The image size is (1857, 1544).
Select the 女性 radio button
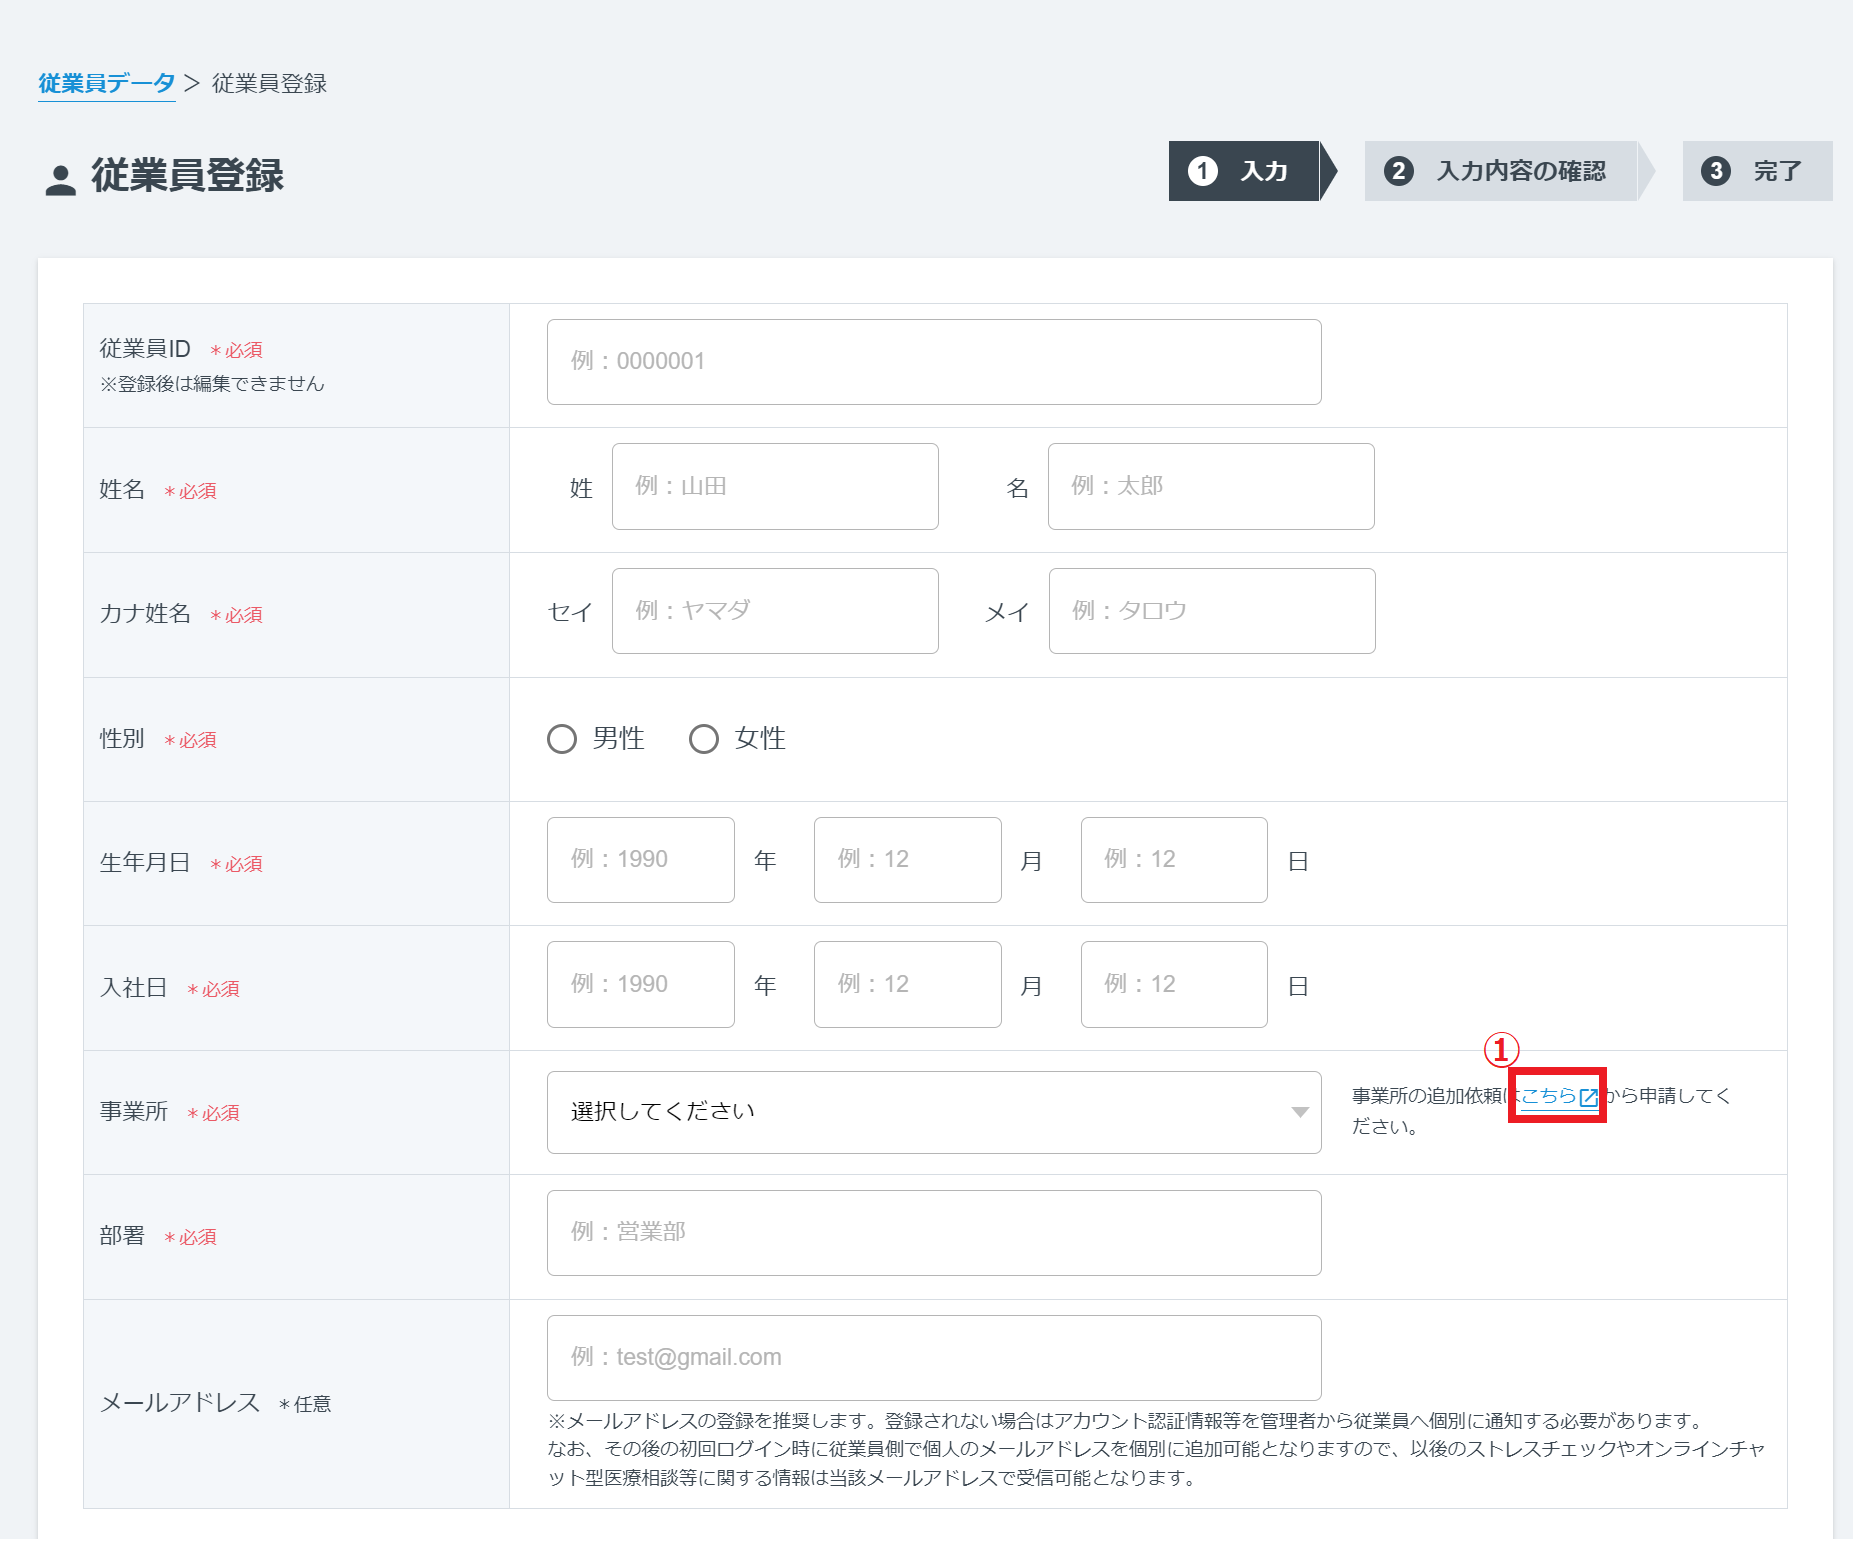click(704, 739)
